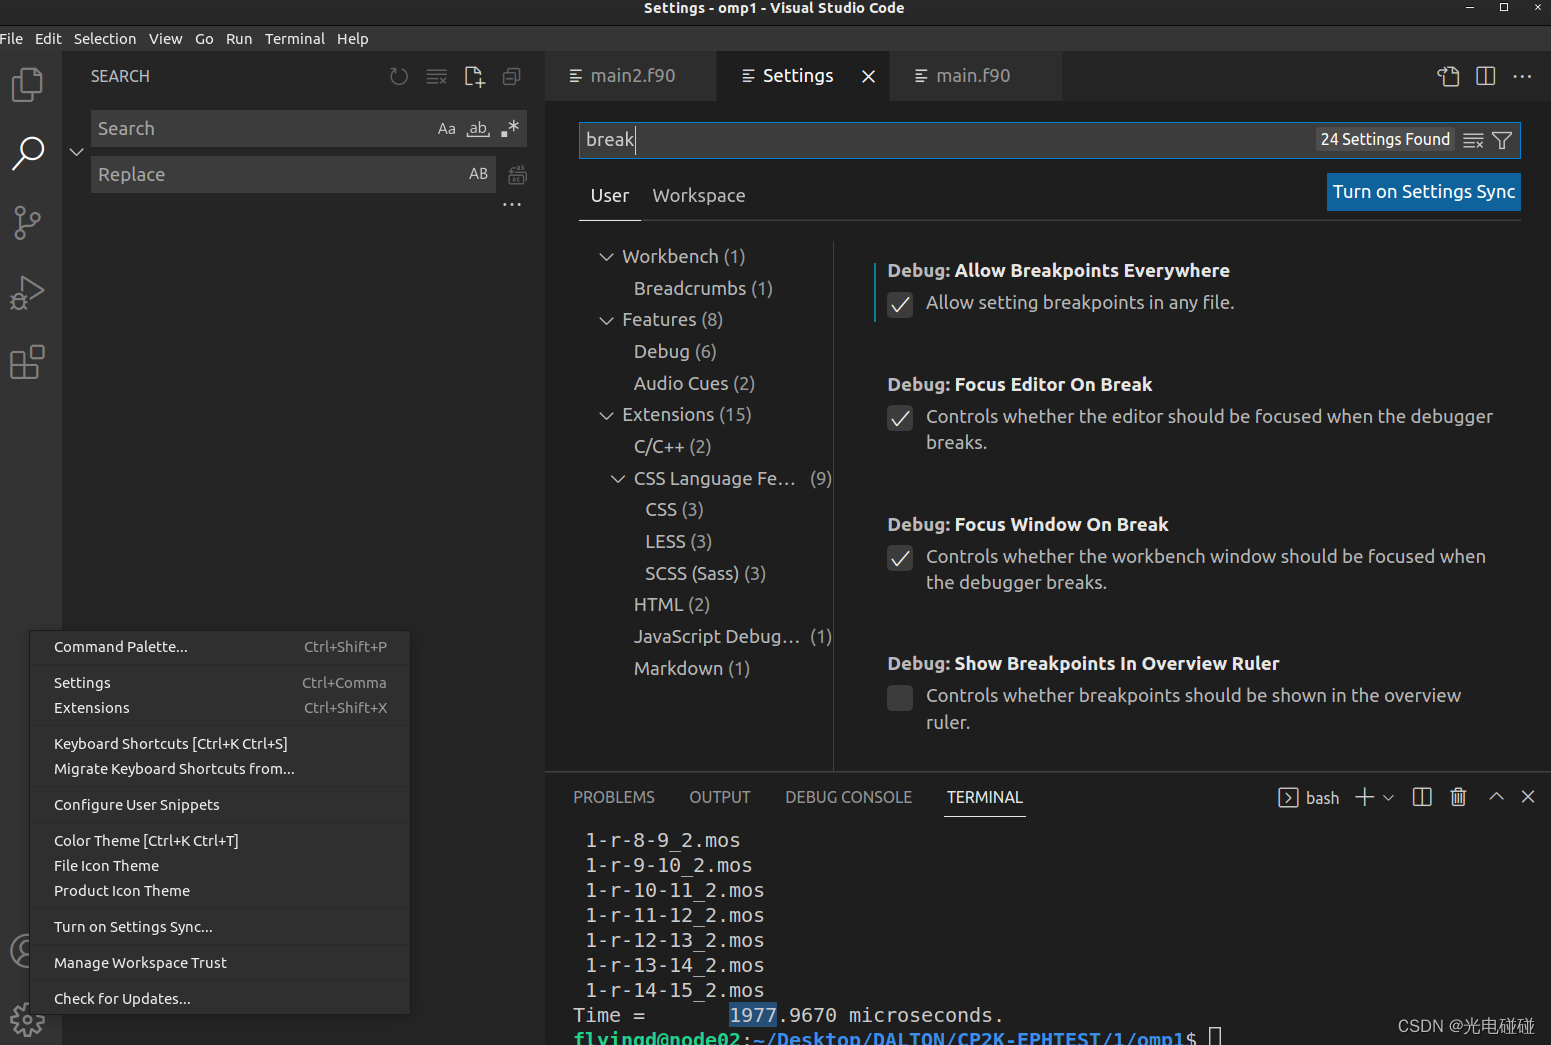The image size is (1551, 1045).
Task: Kill the terminal with the trash icon
Action: coord(1457,796)
